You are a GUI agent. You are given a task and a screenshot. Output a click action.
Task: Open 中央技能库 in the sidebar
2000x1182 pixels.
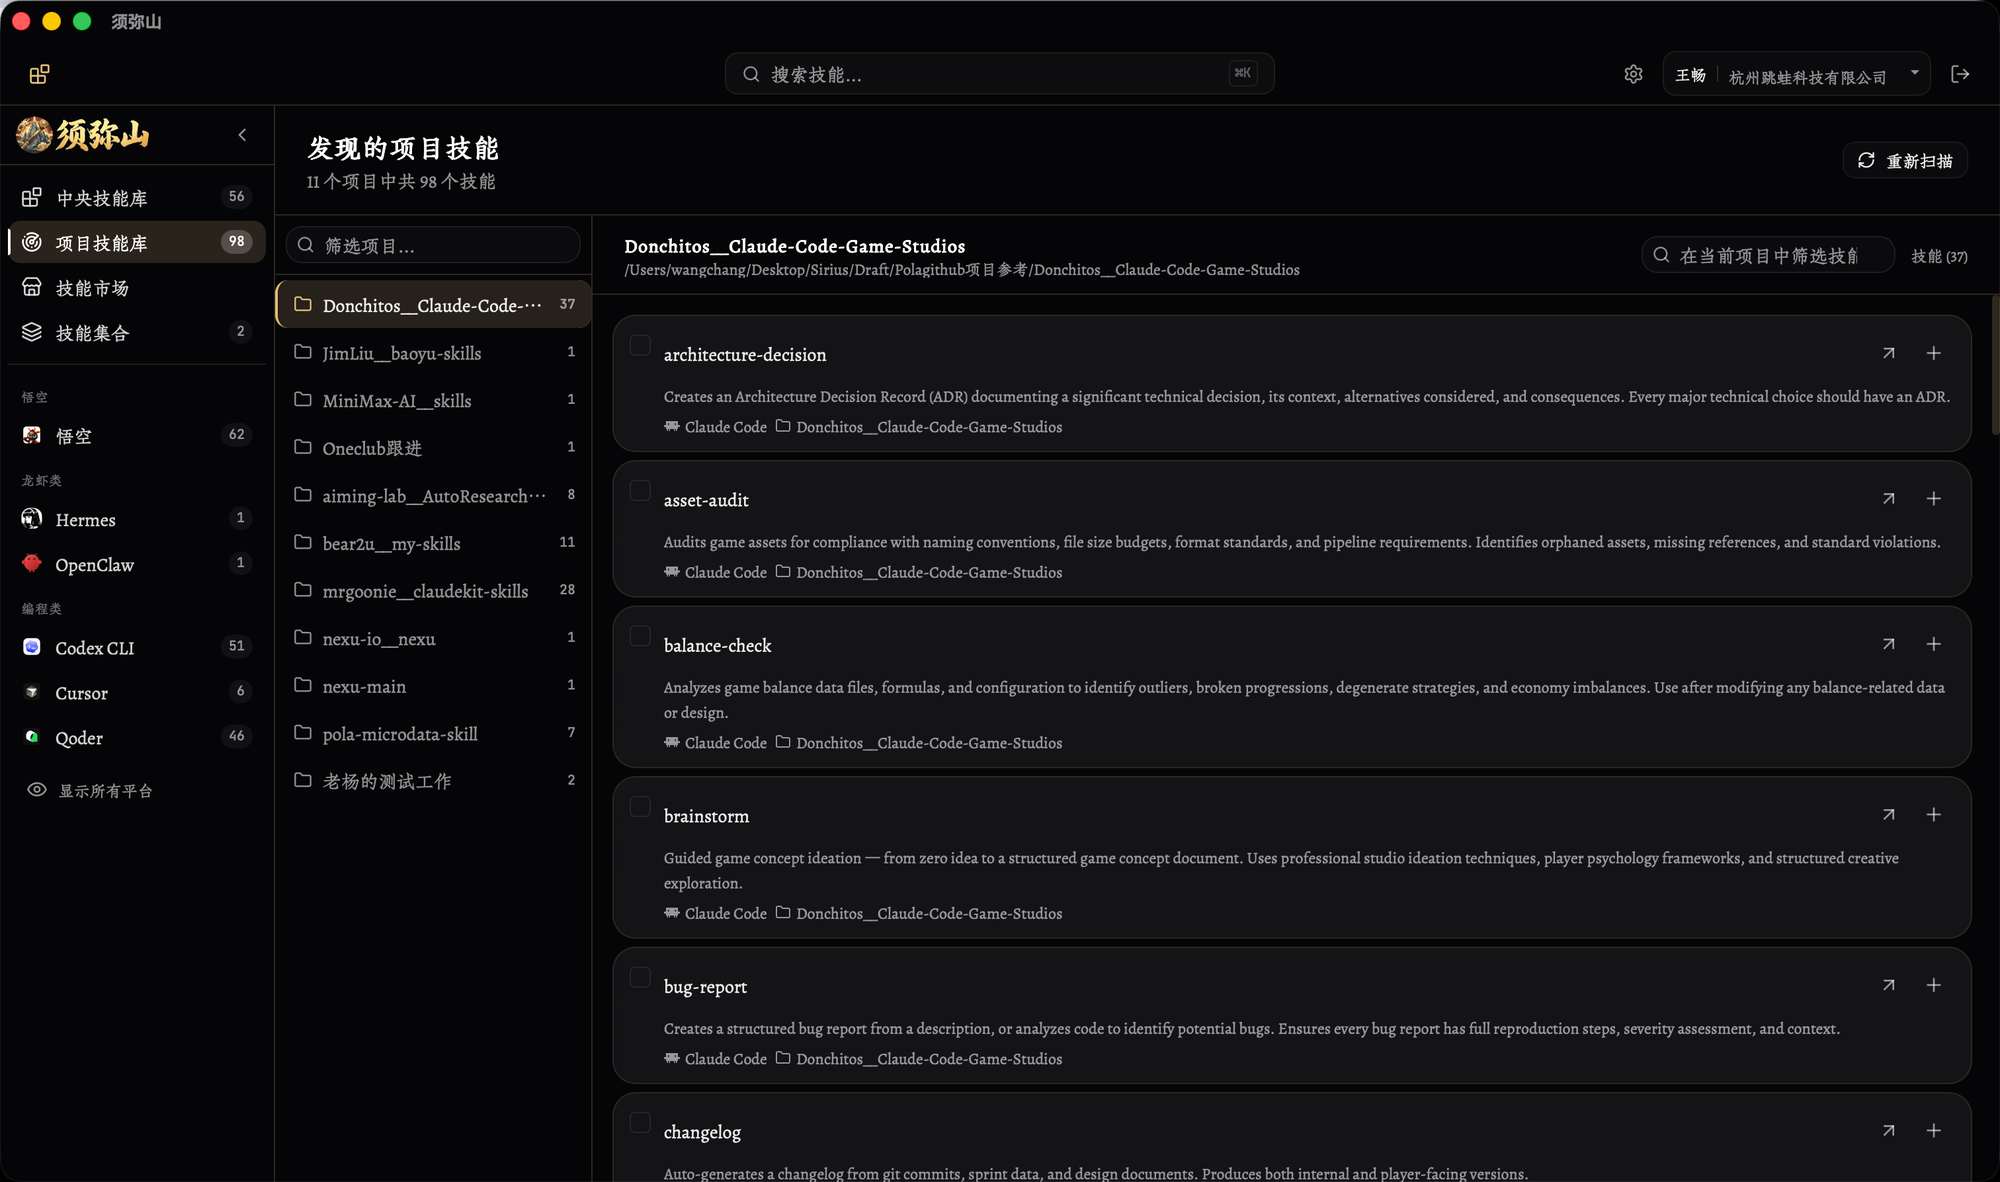(137, 198)
